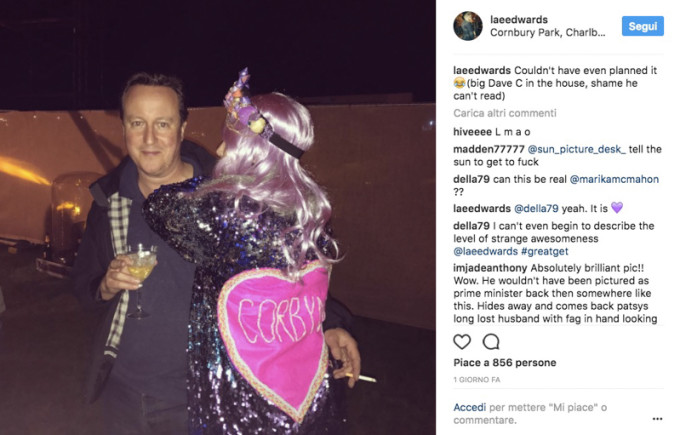Viewport: 680px width, 435px height.
Task: Click the @laeedwards mention in della79's comment
Action: (x=485, y=251)
